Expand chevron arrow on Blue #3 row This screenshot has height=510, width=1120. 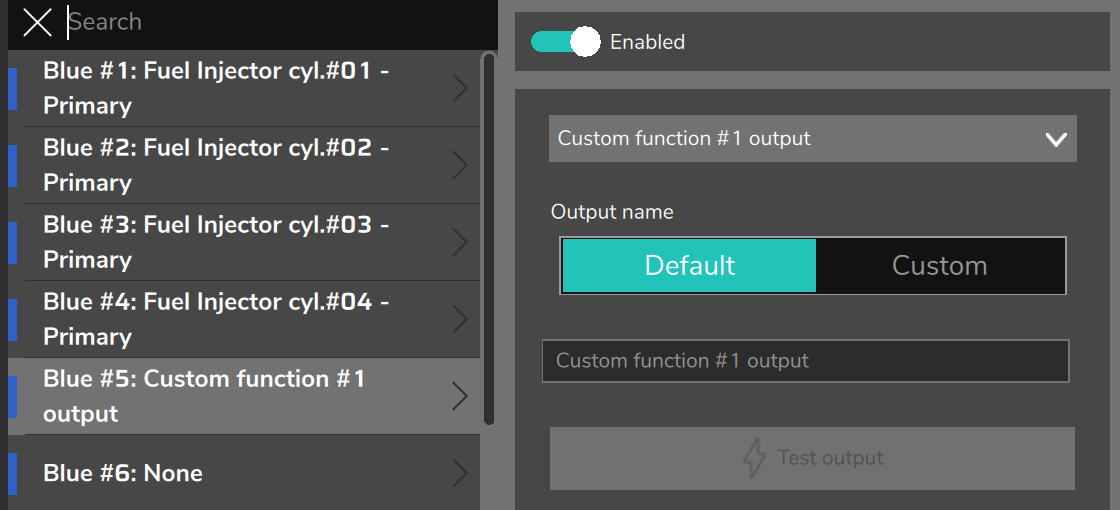(x=460, y=243)
